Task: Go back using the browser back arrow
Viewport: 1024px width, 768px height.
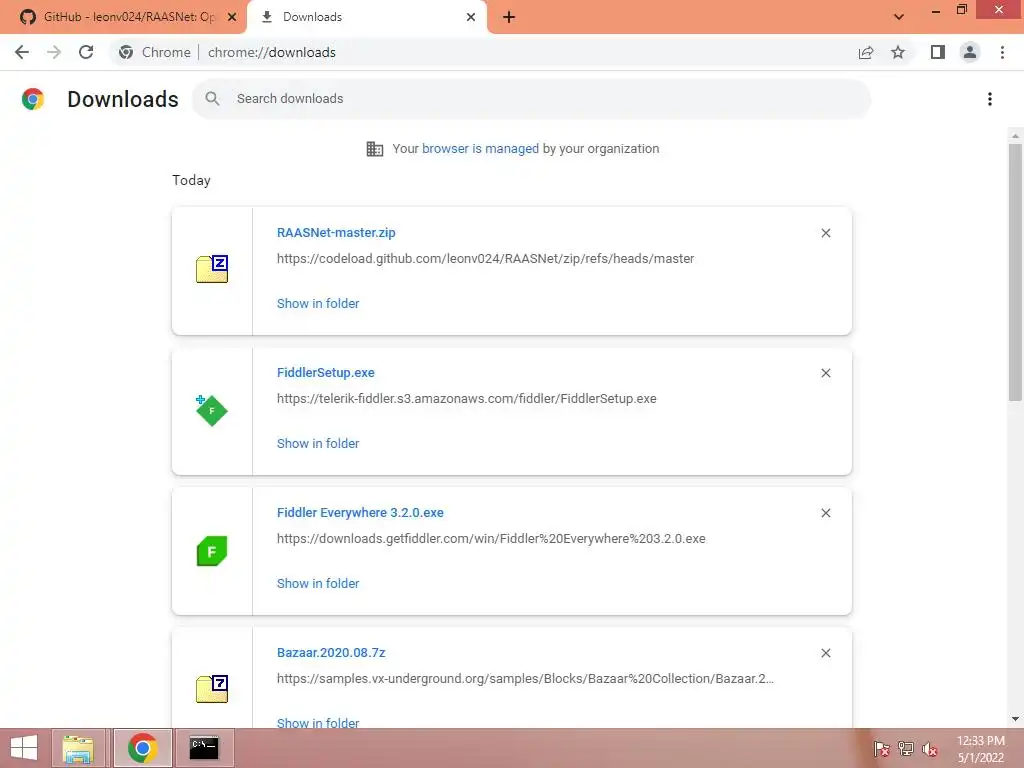Action: click(x=22, y=52)
